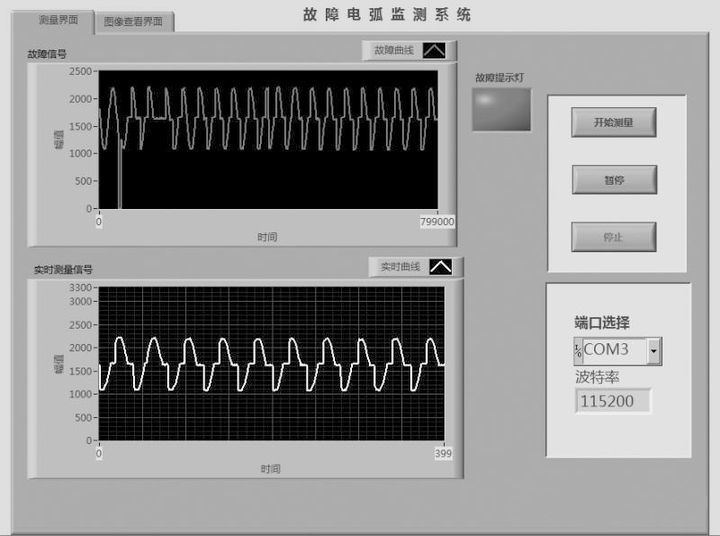This screenshot has width=720, height=536.
Task: Click the 实时曲线 plot legend icon
Action: [440, 267]
